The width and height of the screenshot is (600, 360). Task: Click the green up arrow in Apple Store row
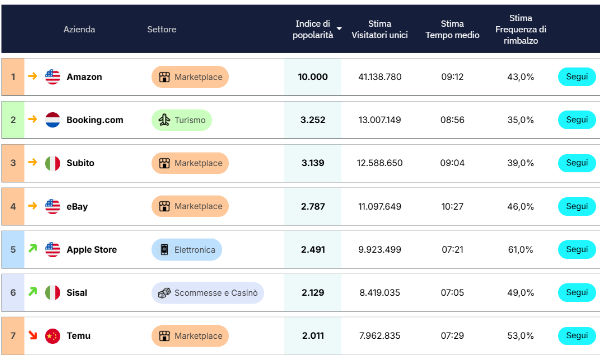coord(33,248)
